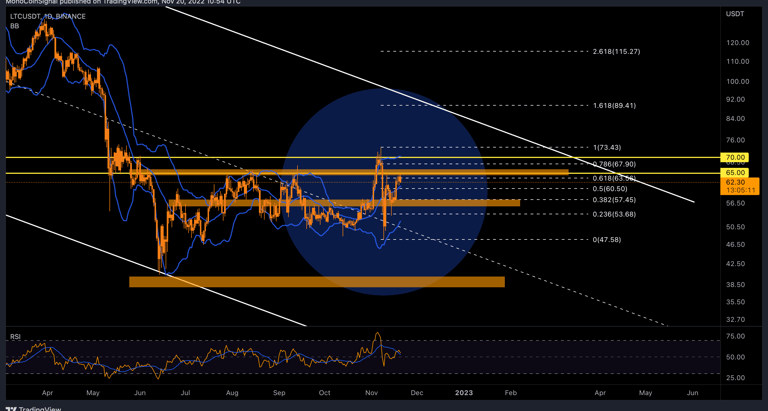Click the 32.70 price axis label

[737, 319]
